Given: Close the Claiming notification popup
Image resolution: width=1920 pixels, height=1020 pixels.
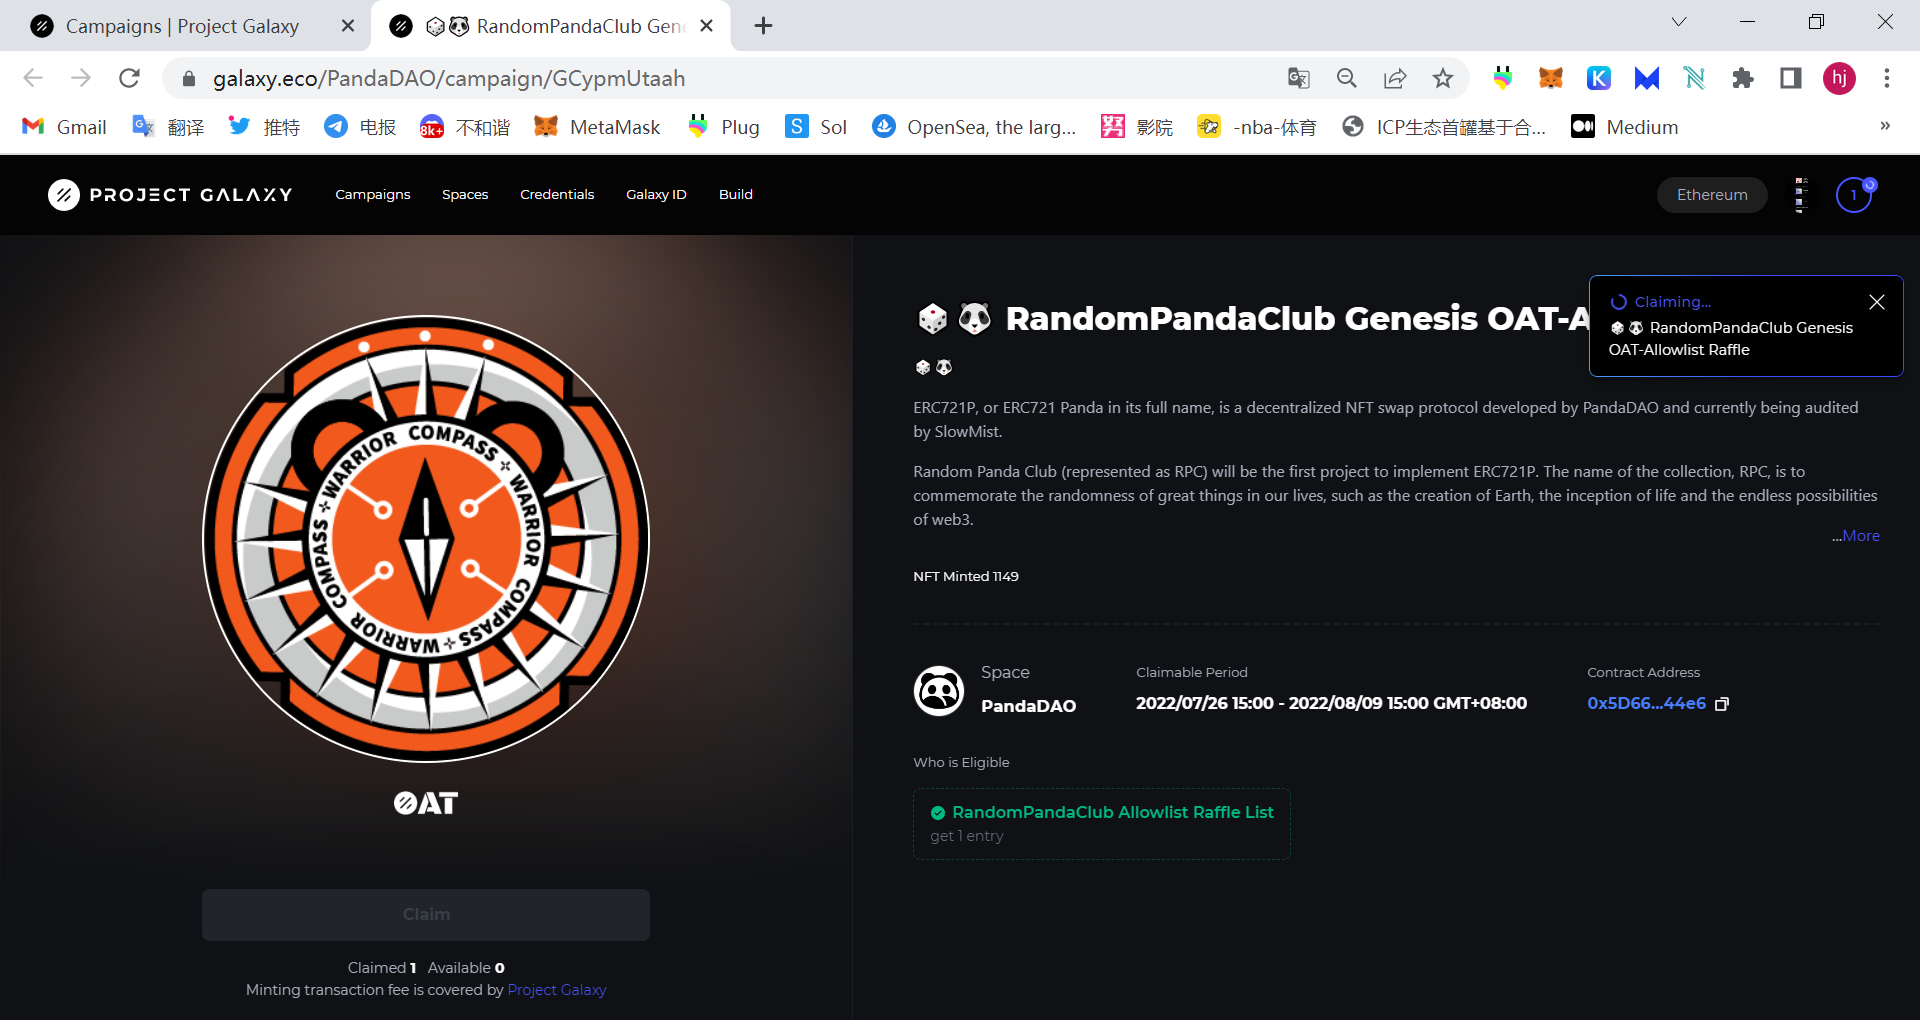Looking at the screenshot, I should click(x=1877, y=302).
